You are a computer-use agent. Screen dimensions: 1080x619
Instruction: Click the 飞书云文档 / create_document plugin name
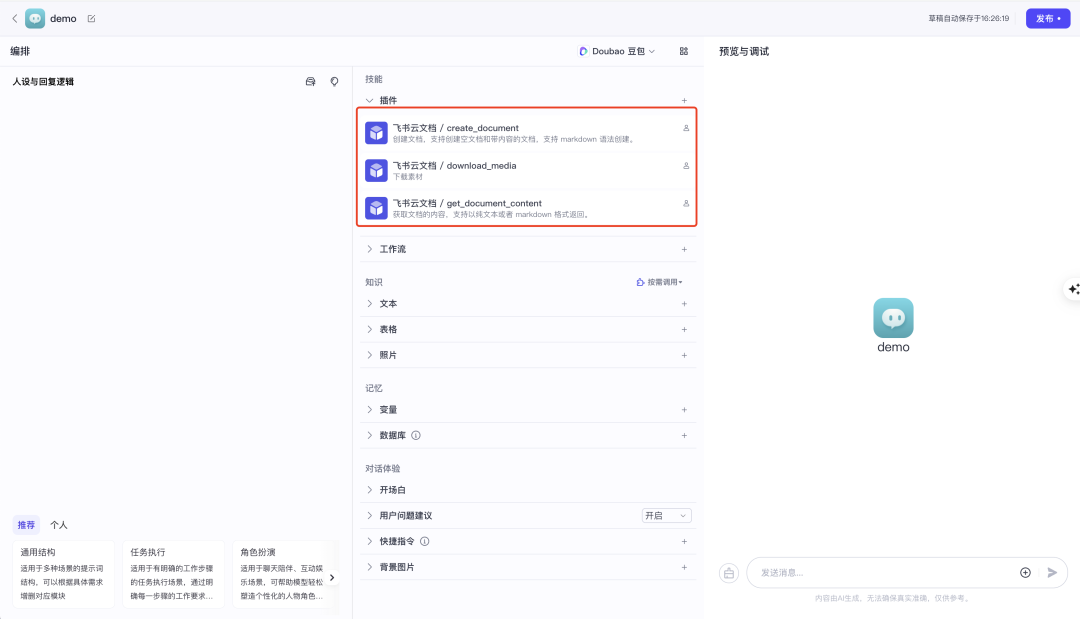(x=455, y=128)
